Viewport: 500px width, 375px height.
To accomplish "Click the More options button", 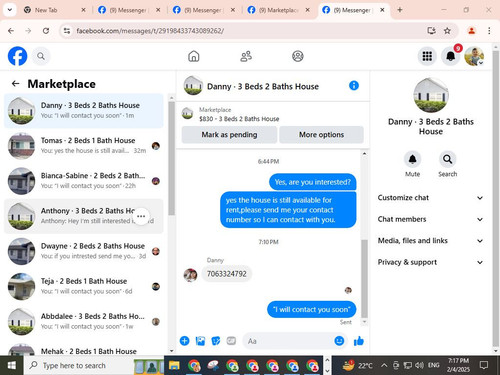I will point(321,135).
